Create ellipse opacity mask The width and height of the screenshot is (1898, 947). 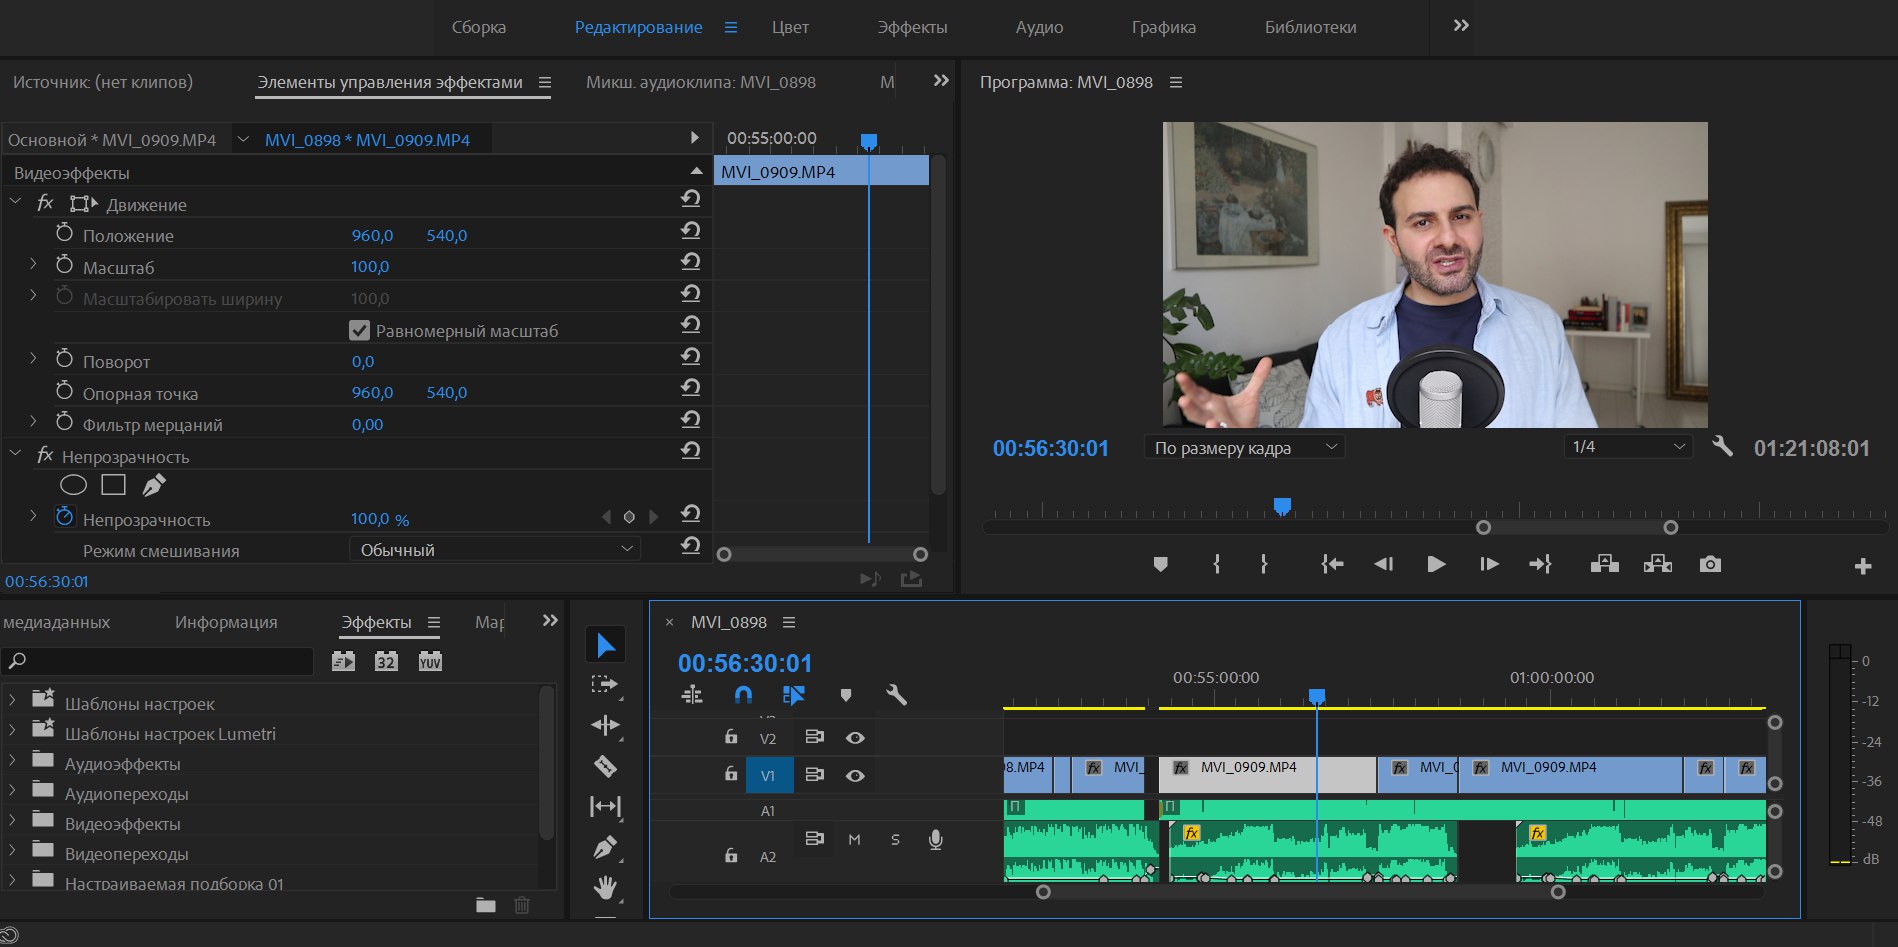73,485
